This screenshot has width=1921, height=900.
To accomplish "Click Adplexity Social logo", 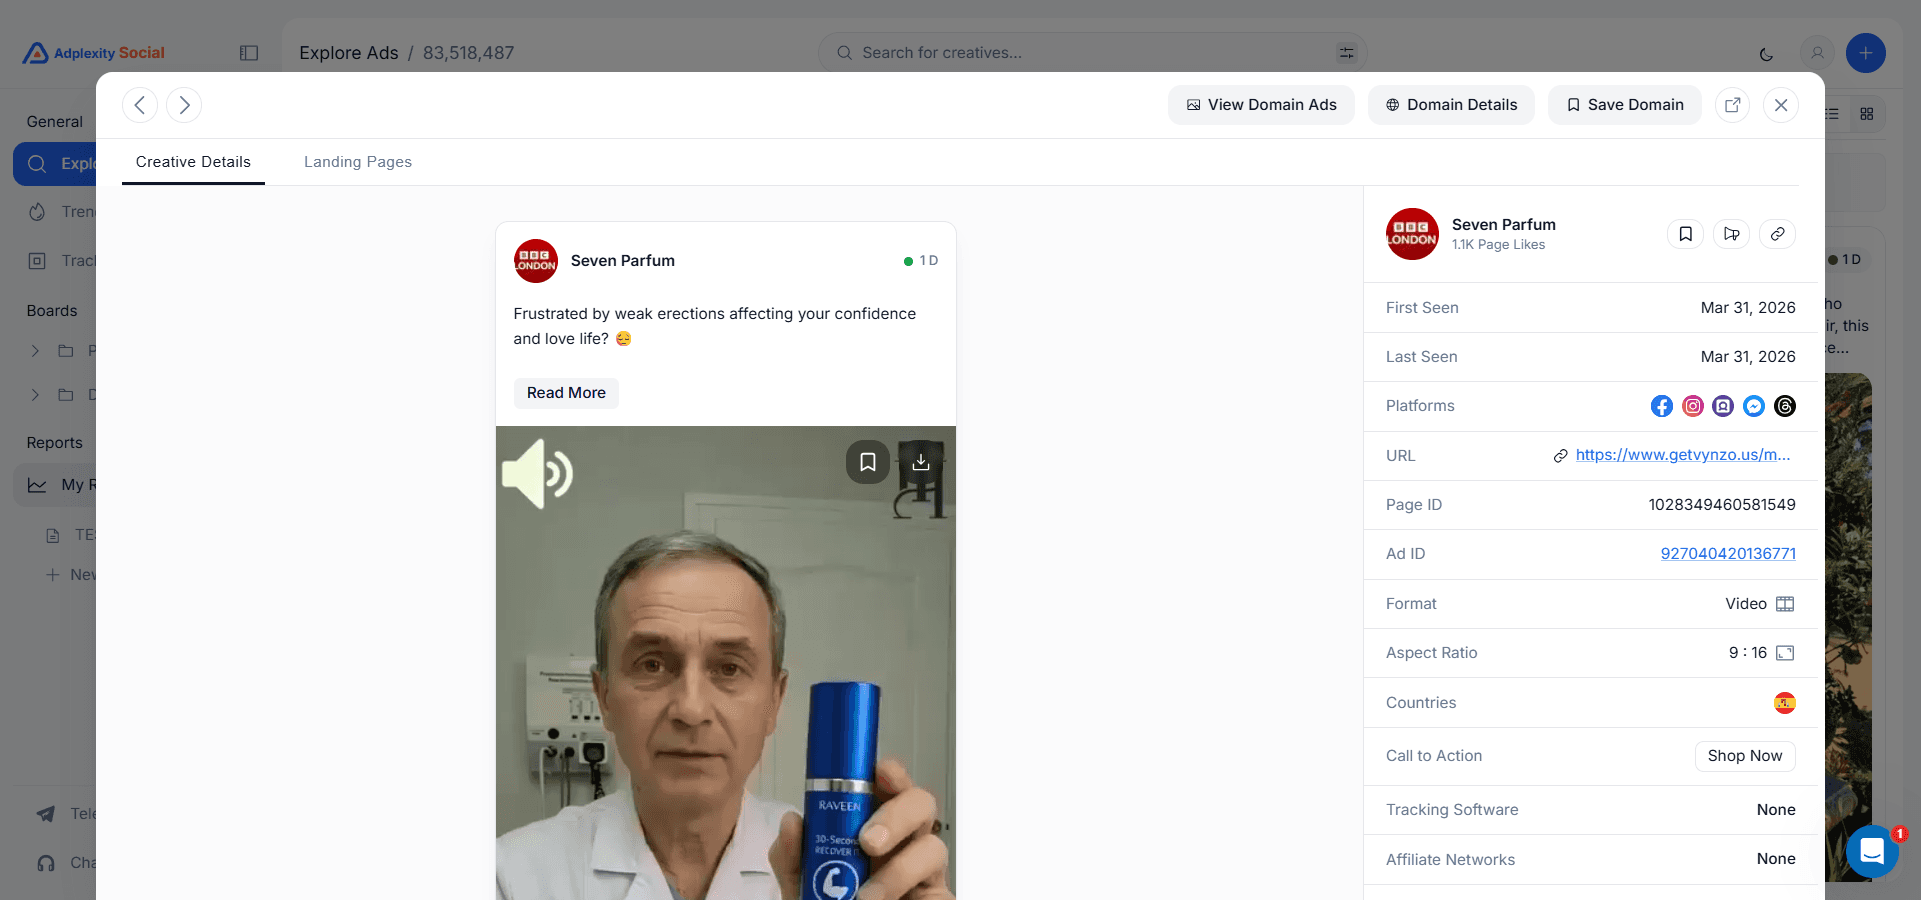I will tap(94, 53).
